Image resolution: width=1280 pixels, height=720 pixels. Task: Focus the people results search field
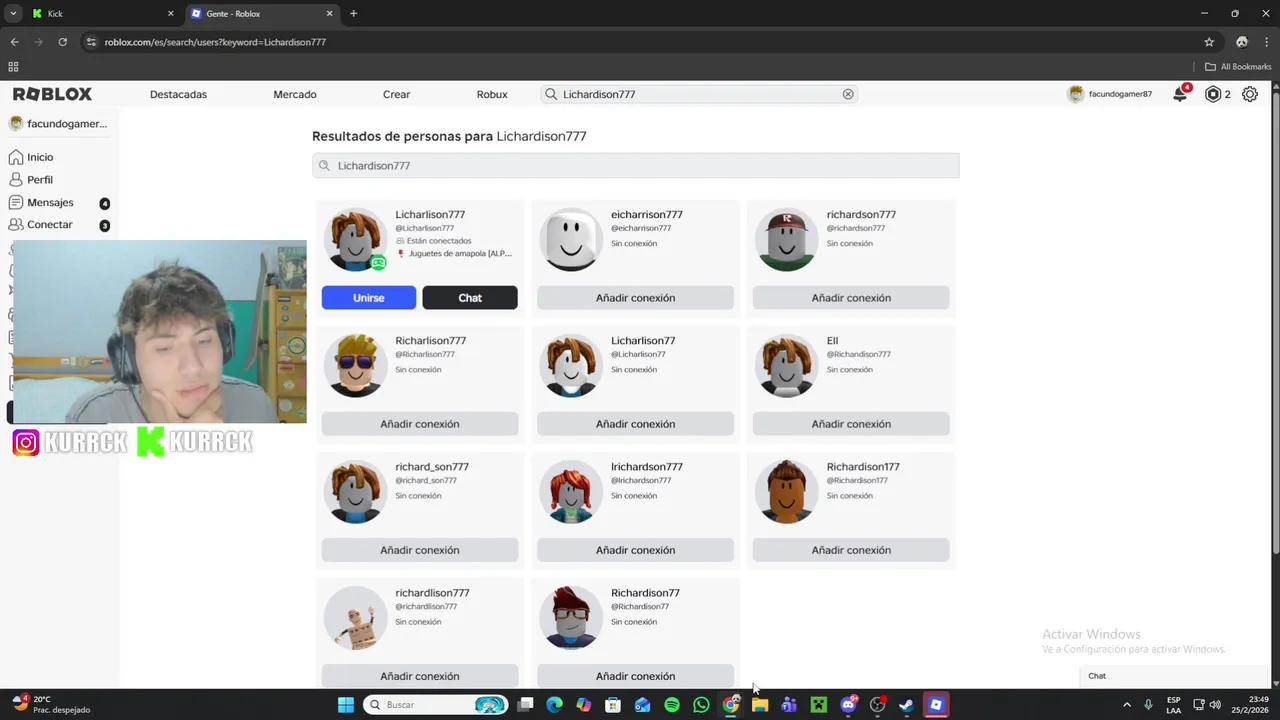tap(635, 166)
